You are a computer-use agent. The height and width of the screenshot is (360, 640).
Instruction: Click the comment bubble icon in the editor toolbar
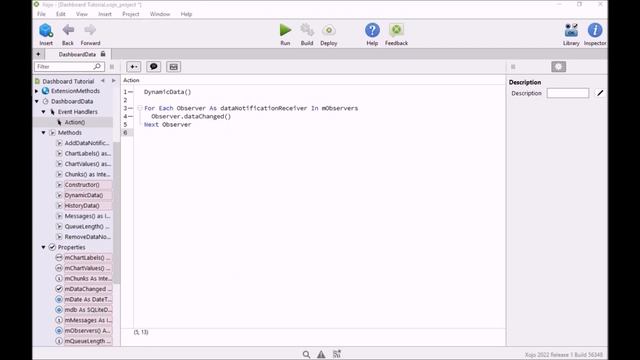pos(153,67)
